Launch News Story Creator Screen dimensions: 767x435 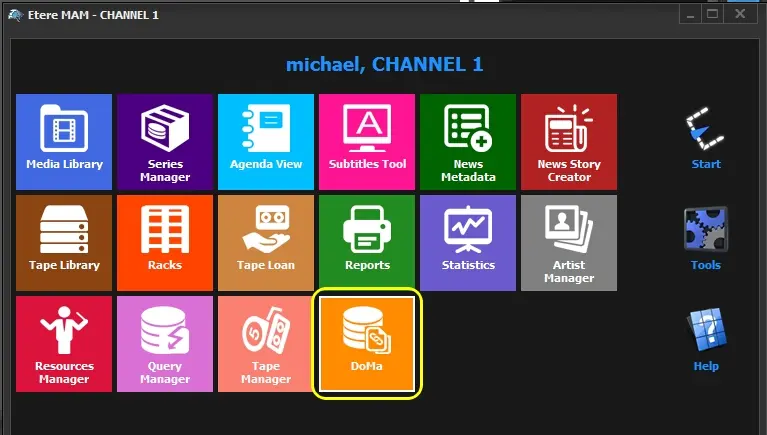tap(569, 141)
